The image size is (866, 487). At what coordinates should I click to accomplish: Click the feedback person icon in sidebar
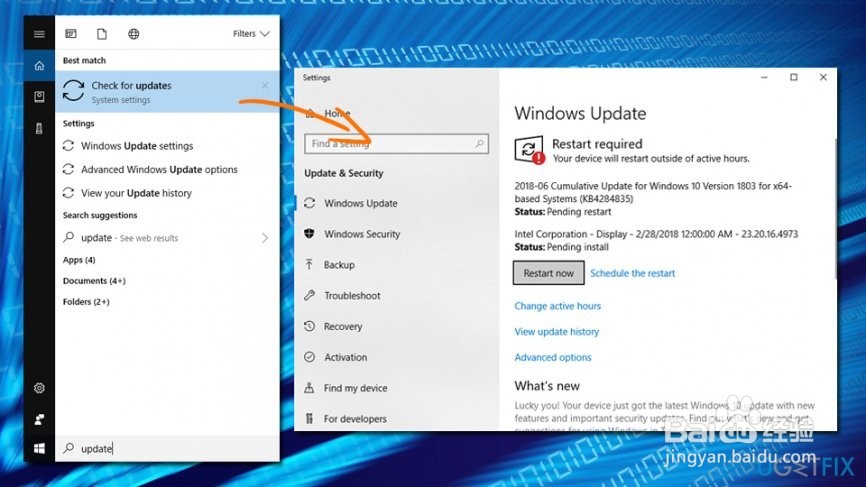pyautogui.click(x=39, y=420)
